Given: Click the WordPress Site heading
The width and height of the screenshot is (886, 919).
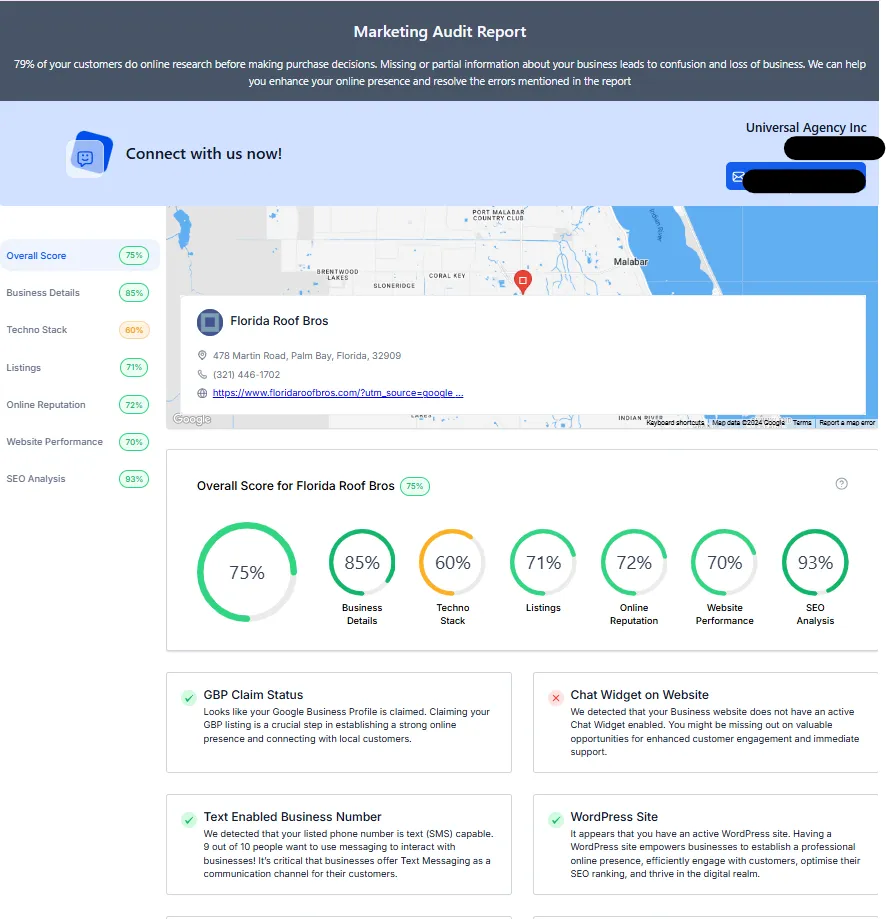Looking at the screenshot, I should (x=614, y=816).
